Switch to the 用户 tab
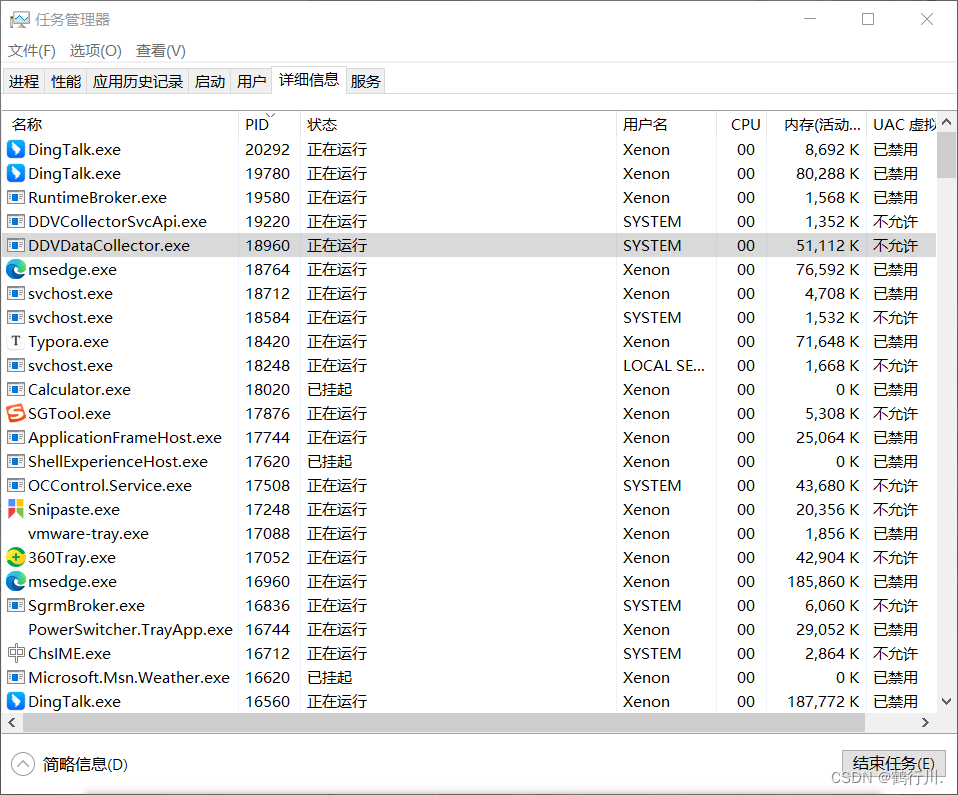The width and height of the screenshot is (958, 795). pos(252,81)
